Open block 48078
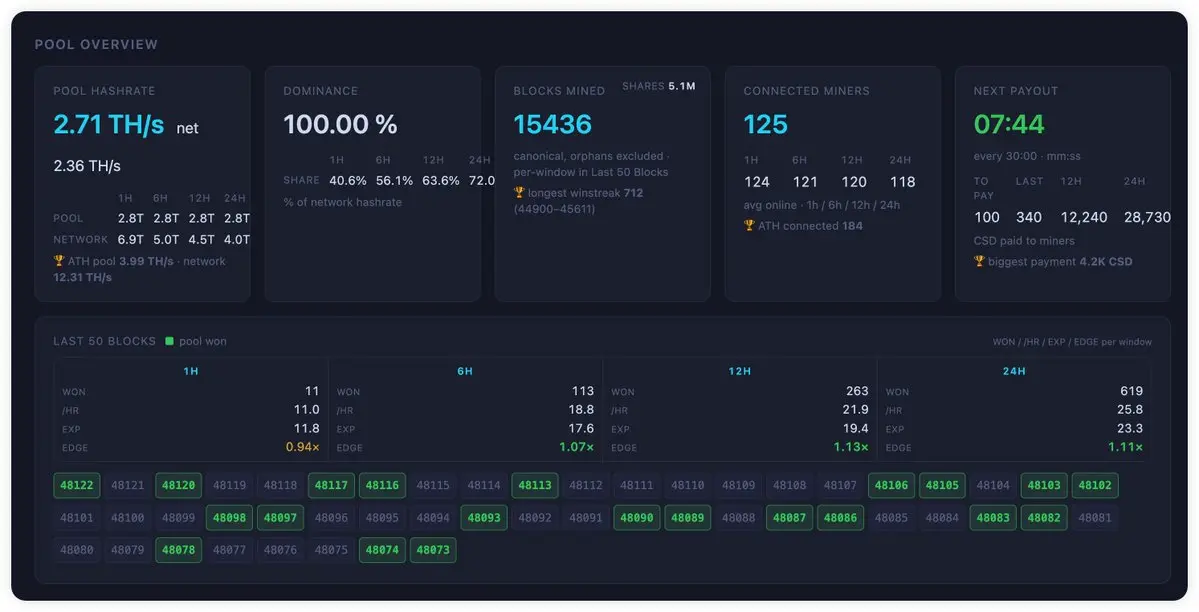 [178, 550]
